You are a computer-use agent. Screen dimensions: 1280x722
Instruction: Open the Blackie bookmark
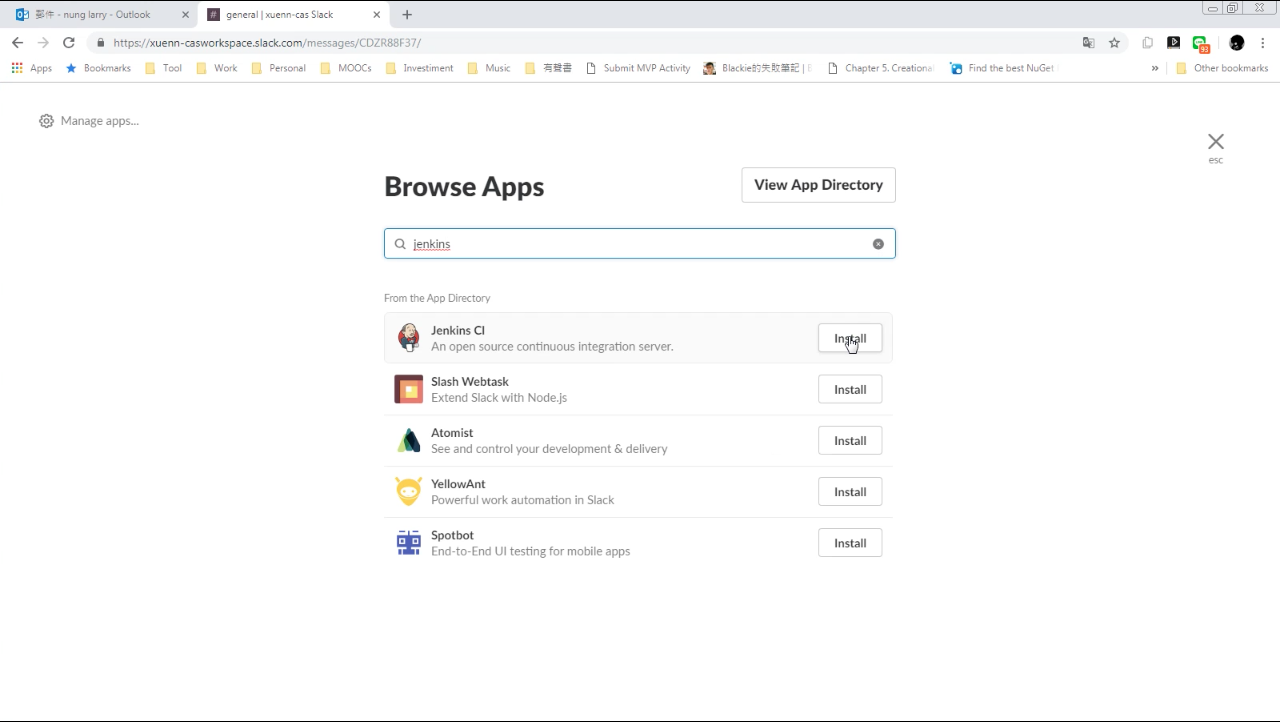757,68
